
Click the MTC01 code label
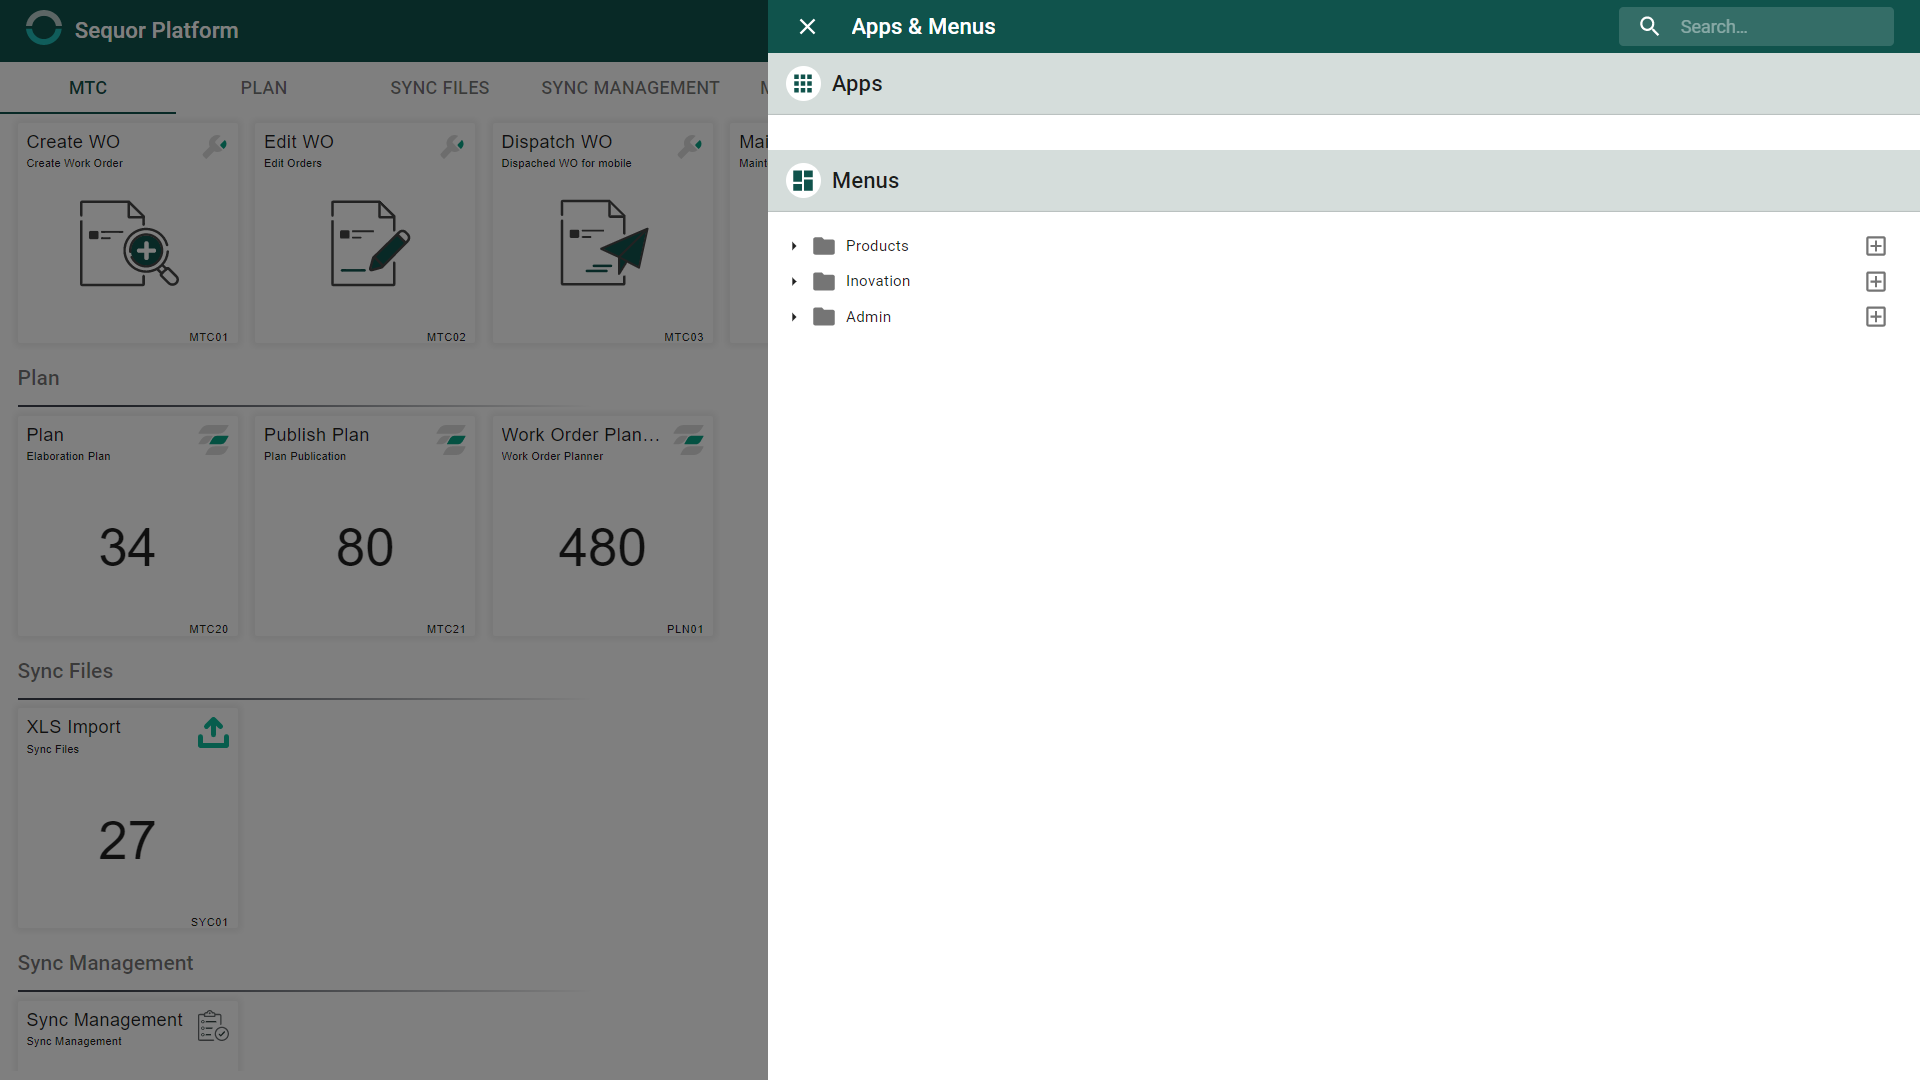tap(209, 338)
